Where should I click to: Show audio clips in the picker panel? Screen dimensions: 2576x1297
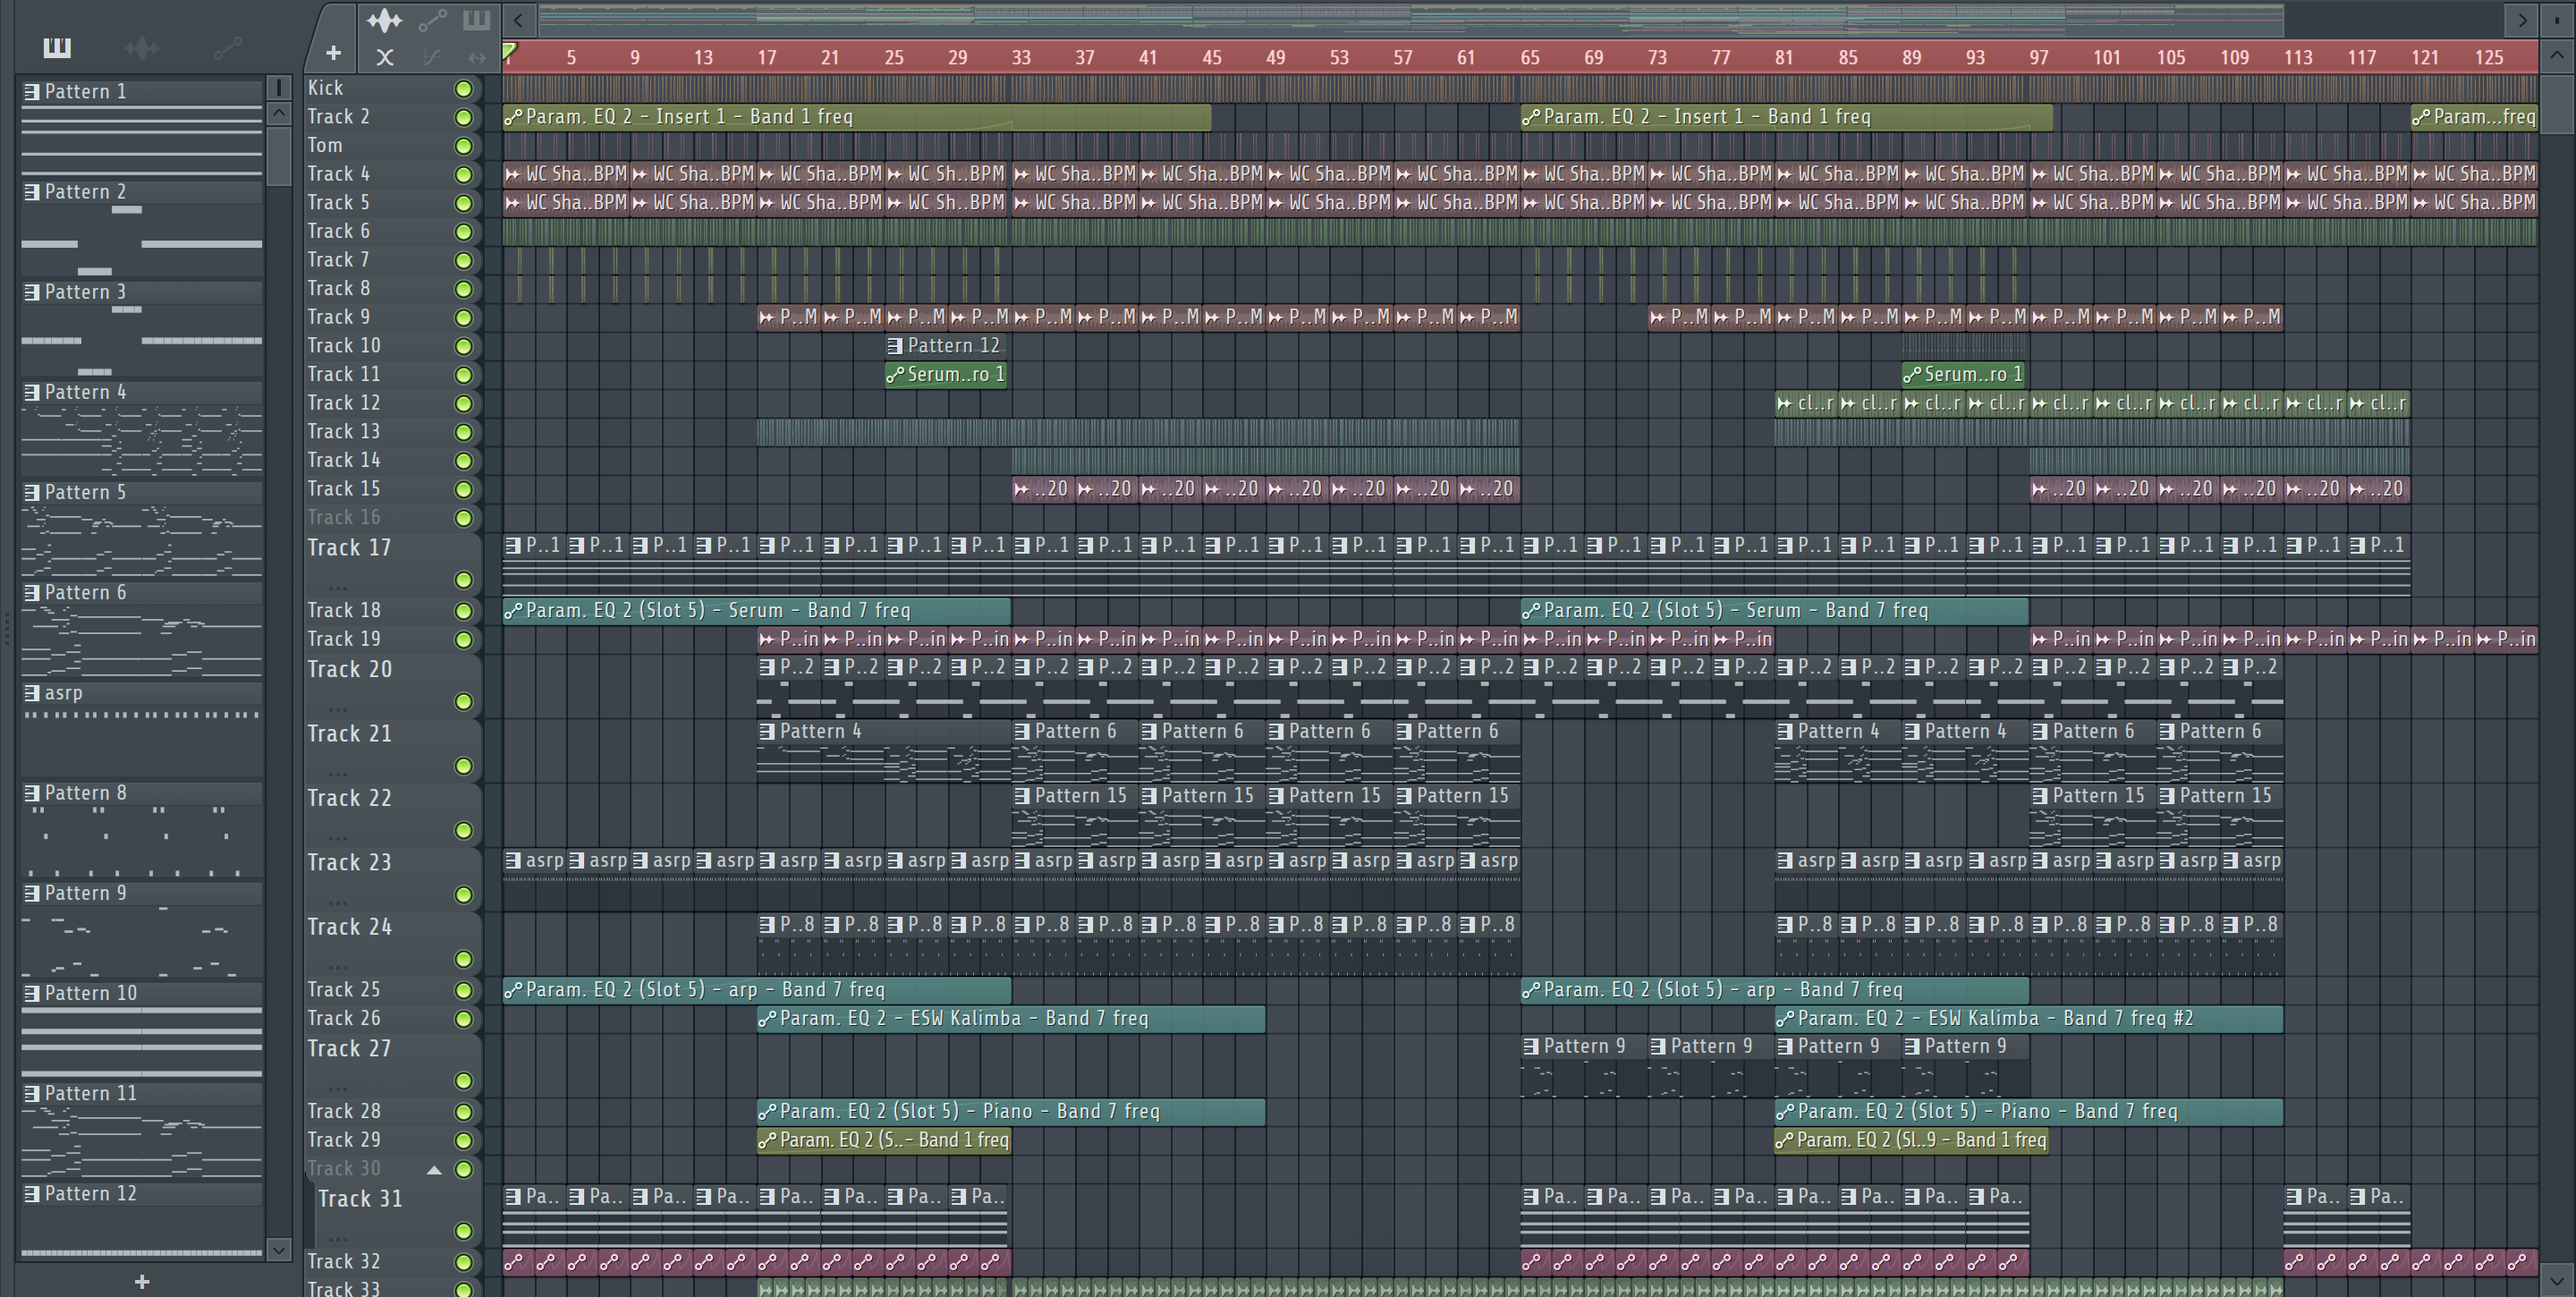[x=142, y=47]
